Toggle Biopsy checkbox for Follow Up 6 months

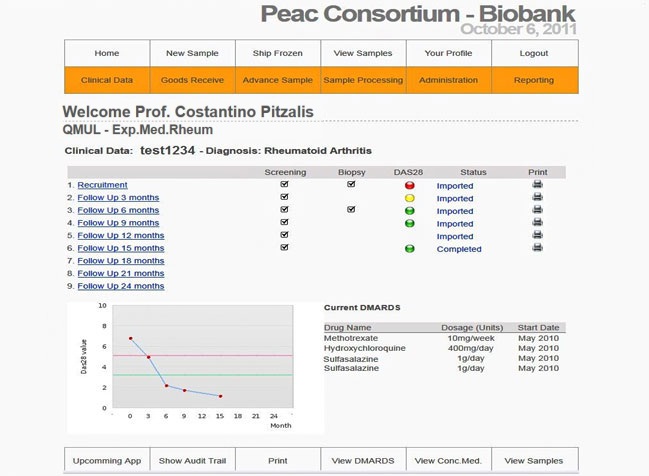tap(351, 210)
